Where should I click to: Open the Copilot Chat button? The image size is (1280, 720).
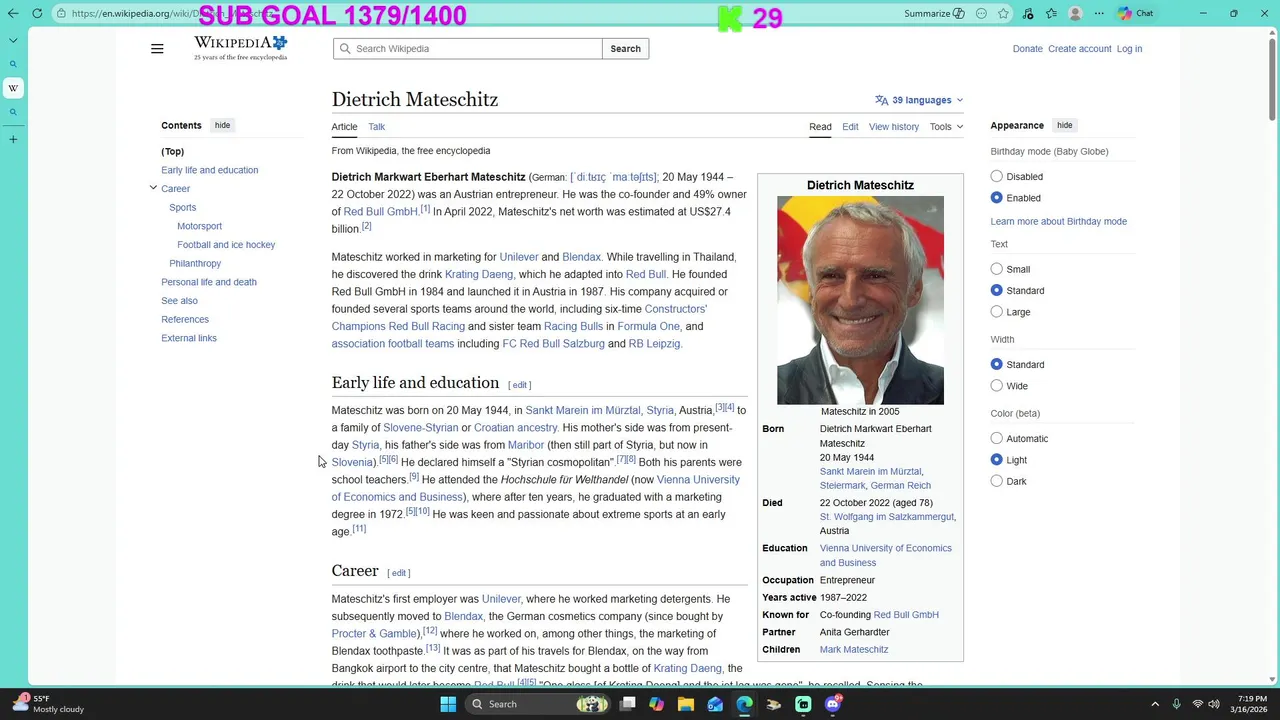pos(1136,13)
